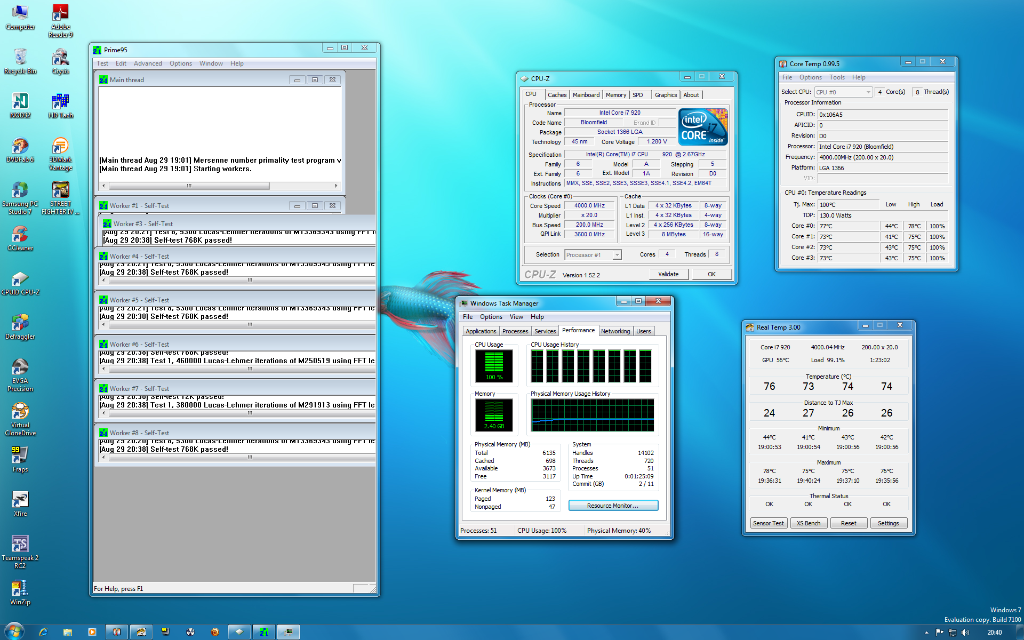Open the Computer desktop icon
This screenshot has height=640, width=1024.
(20, 18)
